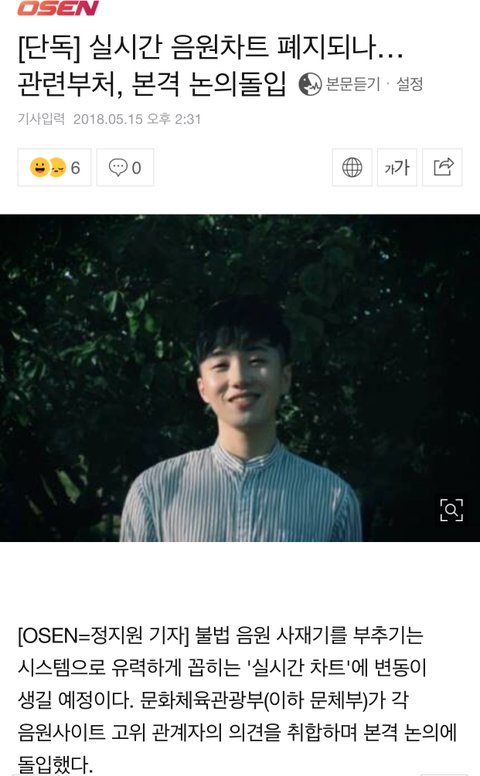This screenshot has height=776, width=480.
Task: Click the comment count showing 0
Action: [x=137, y=168]
